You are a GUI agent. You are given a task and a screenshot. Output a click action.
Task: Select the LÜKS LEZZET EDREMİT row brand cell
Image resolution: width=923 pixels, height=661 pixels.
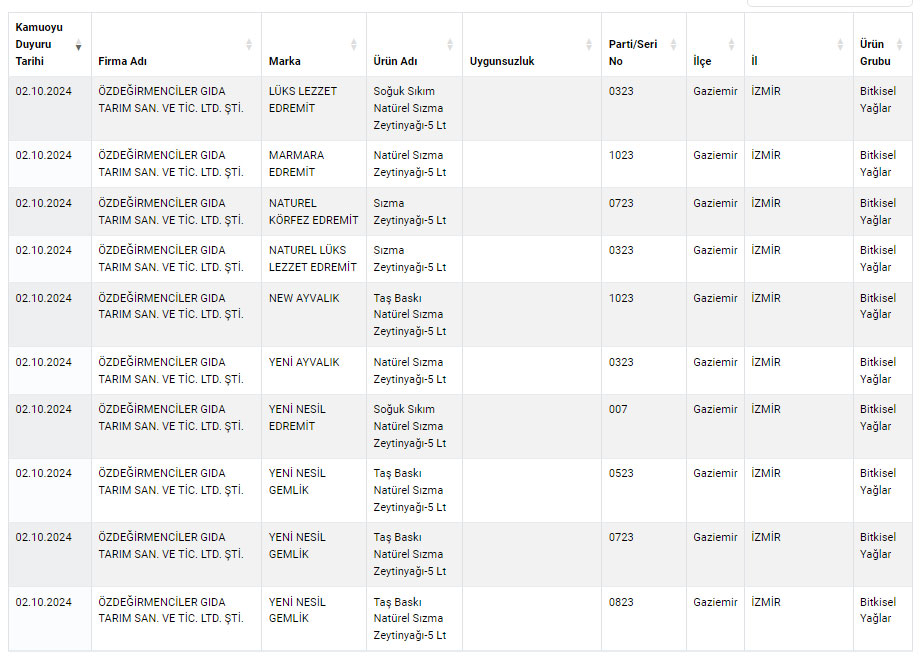[303, 99]
